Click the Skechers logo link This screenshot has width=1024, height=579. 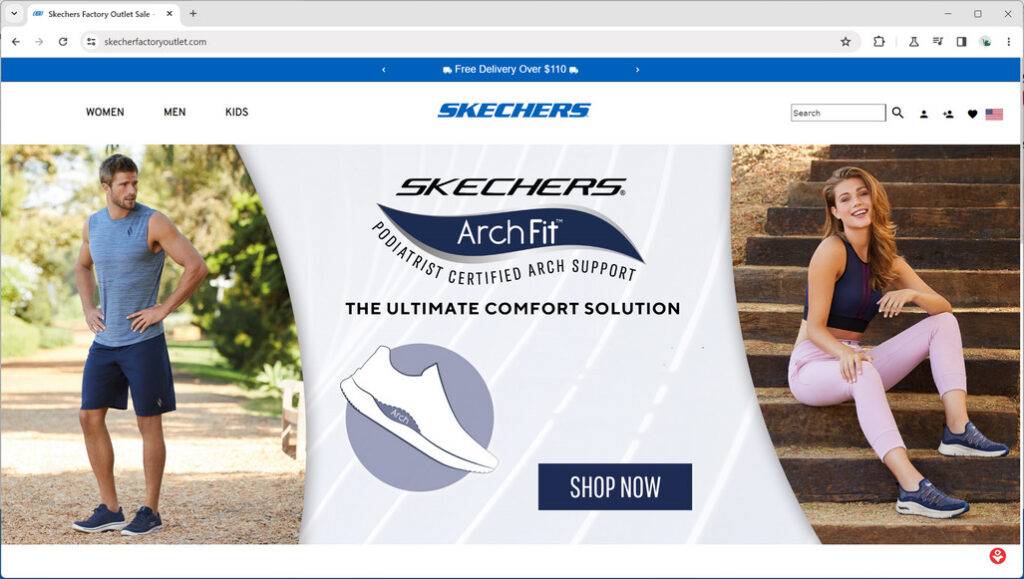pyautogui.click(x=514, y=110)
